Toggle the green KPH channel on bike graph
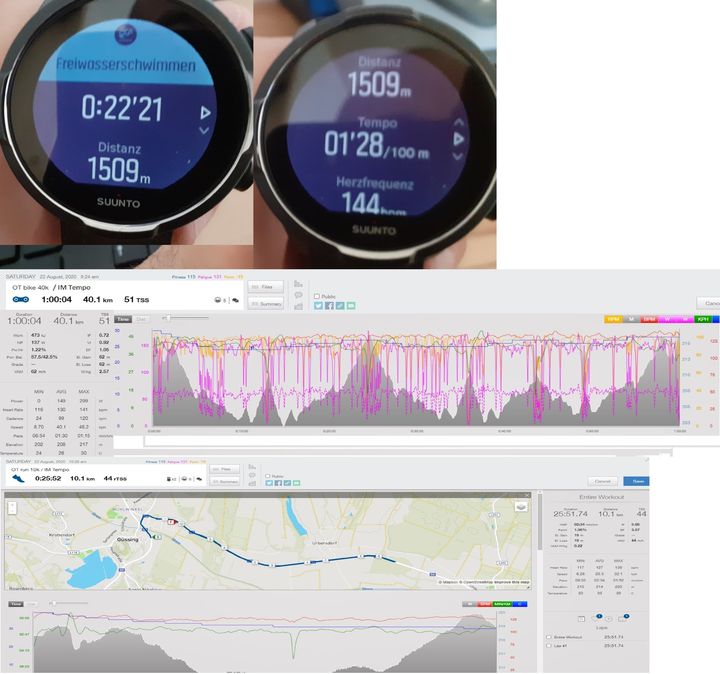The width and height of the screenshot is (720, 674). [x=703, y=319]
